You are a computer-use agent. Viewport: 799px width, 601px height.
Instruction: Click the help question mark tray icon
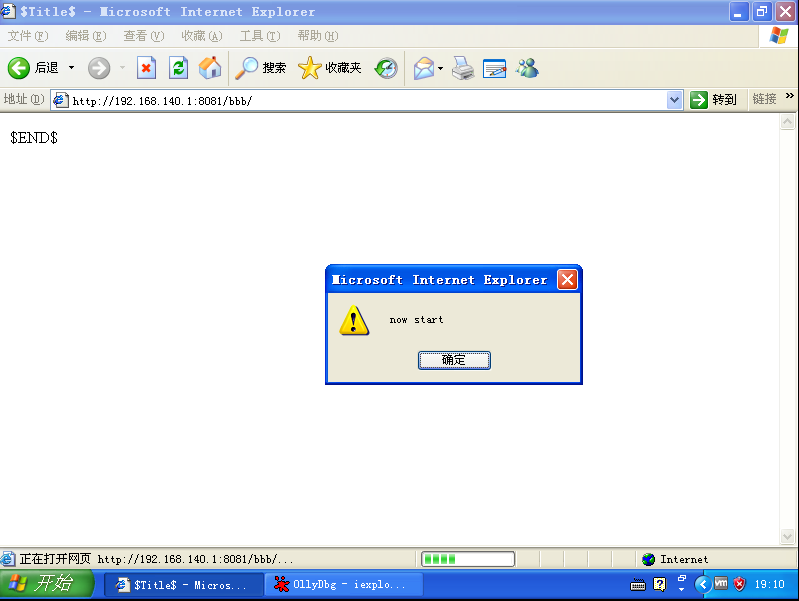tap(659, 585)
